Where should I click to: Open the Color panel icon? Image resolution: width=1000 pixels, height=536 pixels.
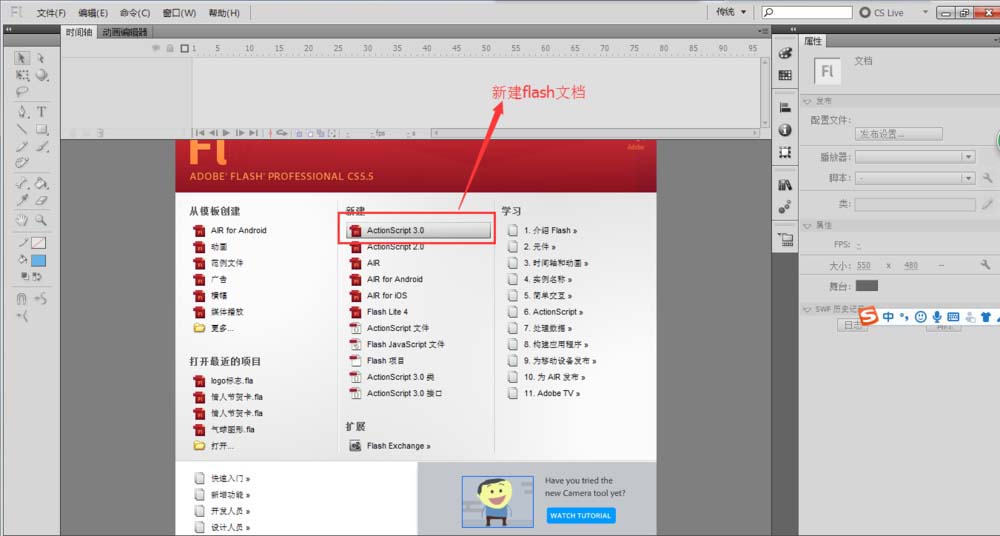point(785,54)
